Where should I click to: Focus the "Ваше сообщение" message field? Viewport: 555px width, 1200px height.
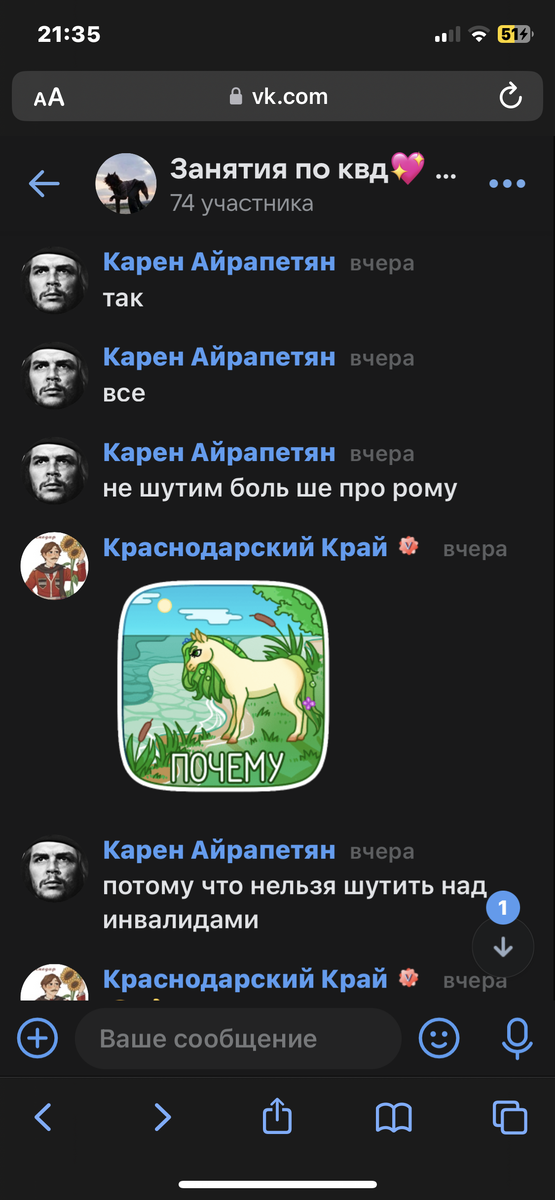(238, 1038)
